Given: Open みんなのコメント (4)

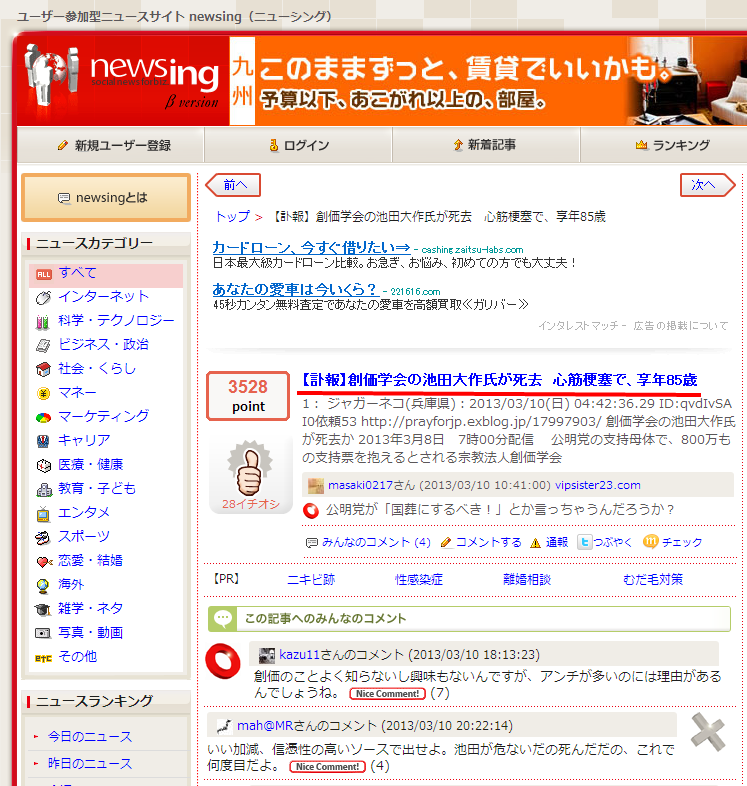Looking at the screenshot, I should point(376,542).
